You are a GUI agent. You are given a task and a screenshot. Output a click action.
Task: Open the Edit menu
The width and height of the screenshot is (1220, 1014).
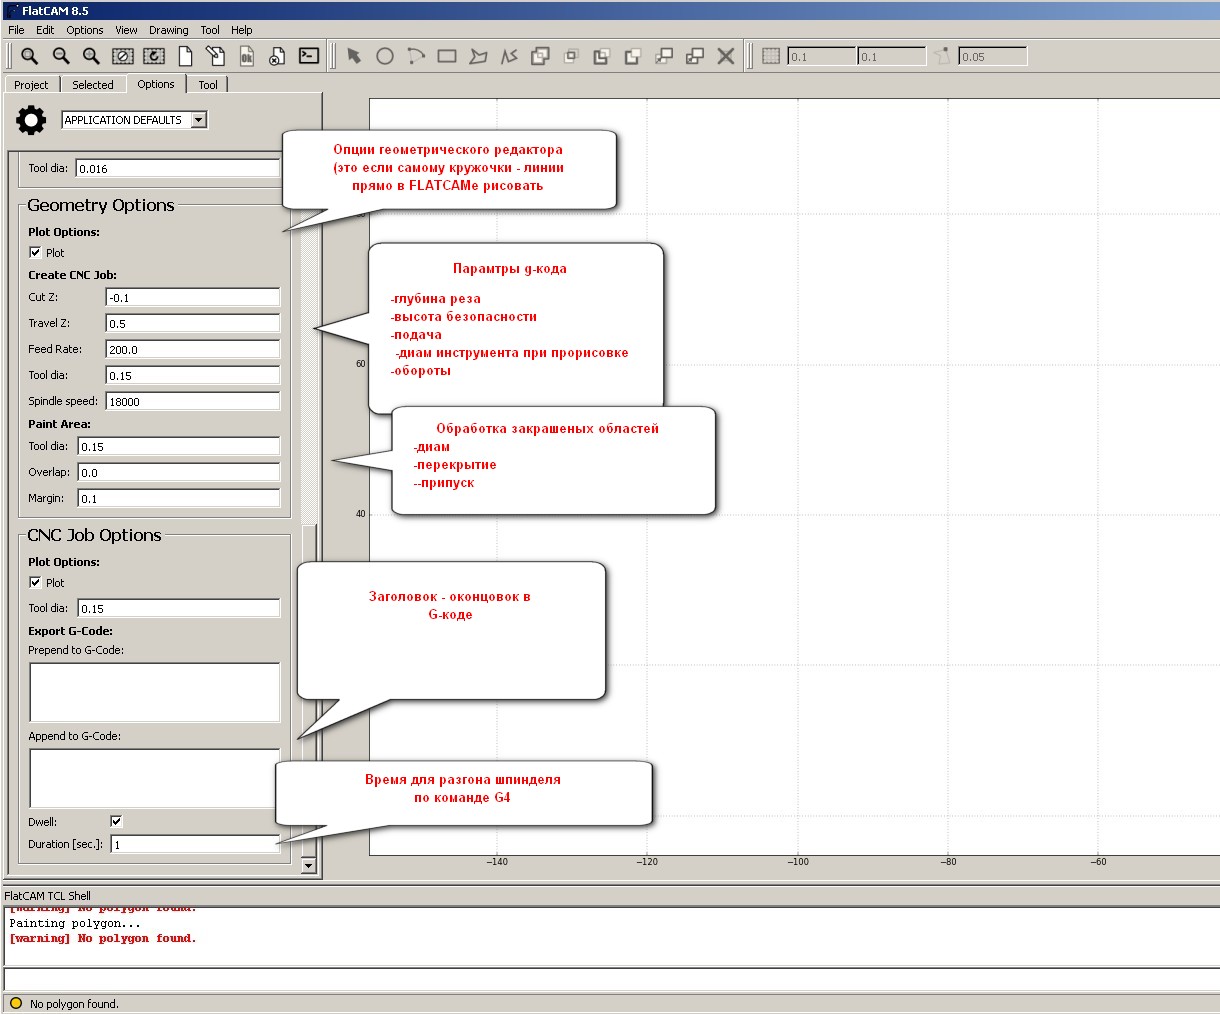(x=45, y=30)
